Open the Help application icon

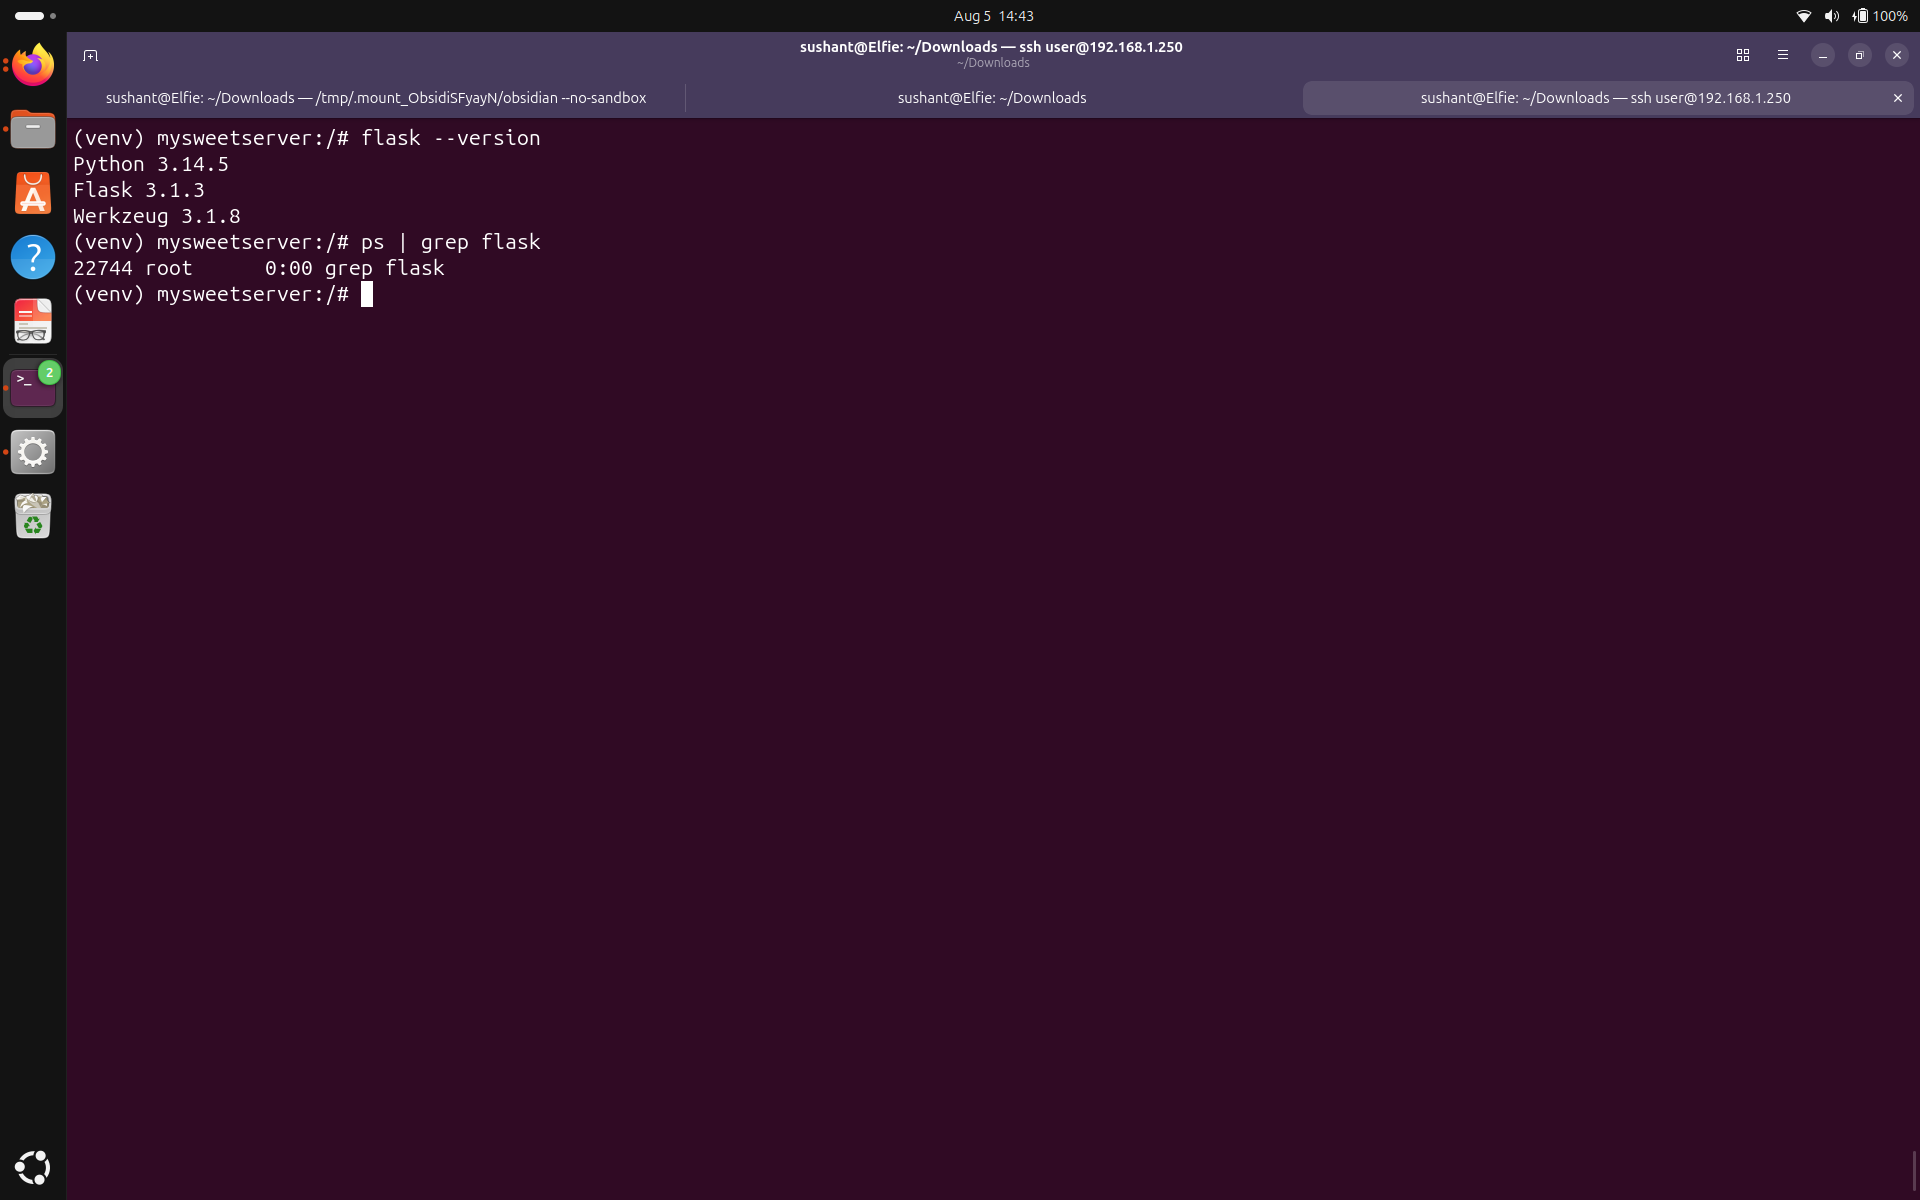click(x=33, y=257)
